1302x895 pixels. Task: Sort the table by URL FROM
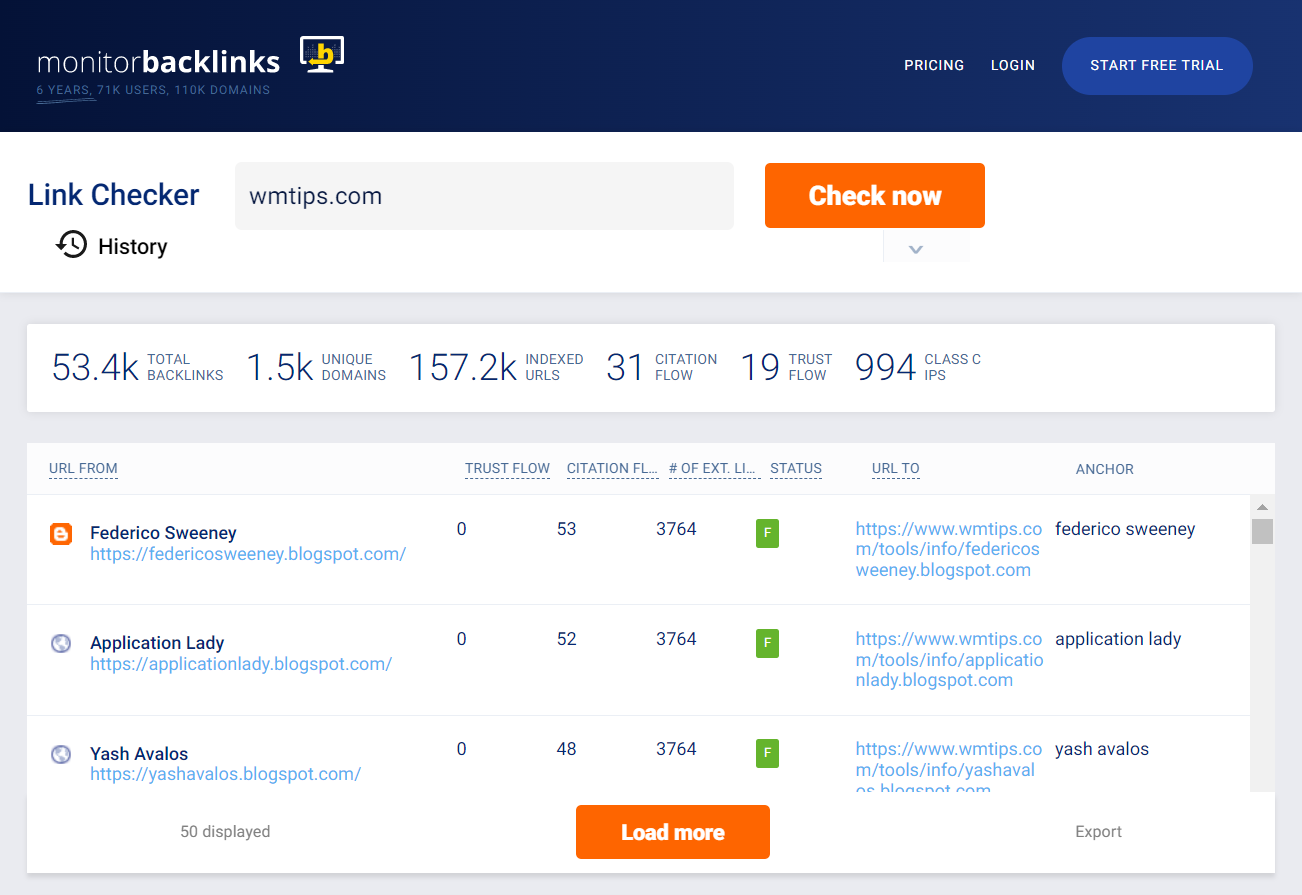click(x=83, y=468)
